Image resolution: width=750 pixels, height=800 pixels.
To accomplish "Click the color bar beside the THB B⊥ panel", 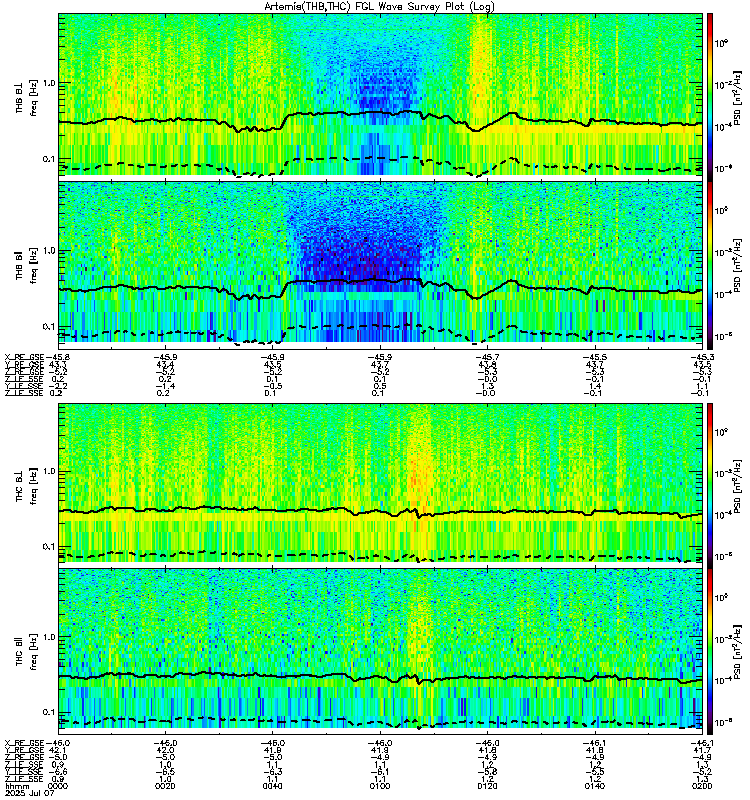I will click(x=710, y=95).
